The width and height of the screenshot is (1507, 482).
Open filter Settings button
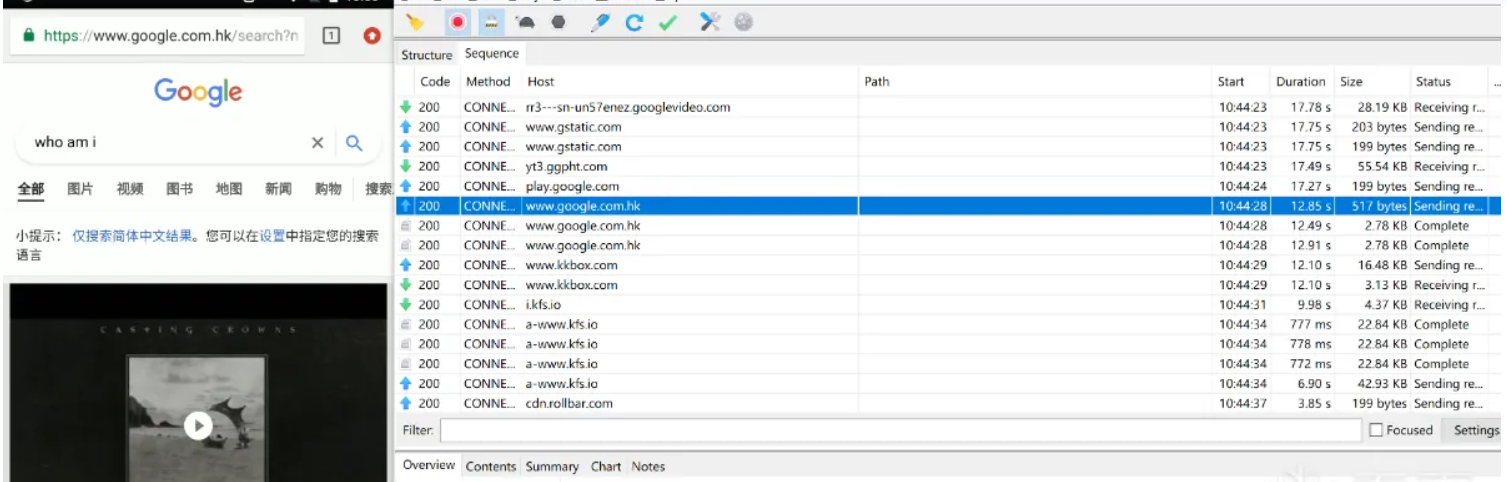coord(1475,430)
